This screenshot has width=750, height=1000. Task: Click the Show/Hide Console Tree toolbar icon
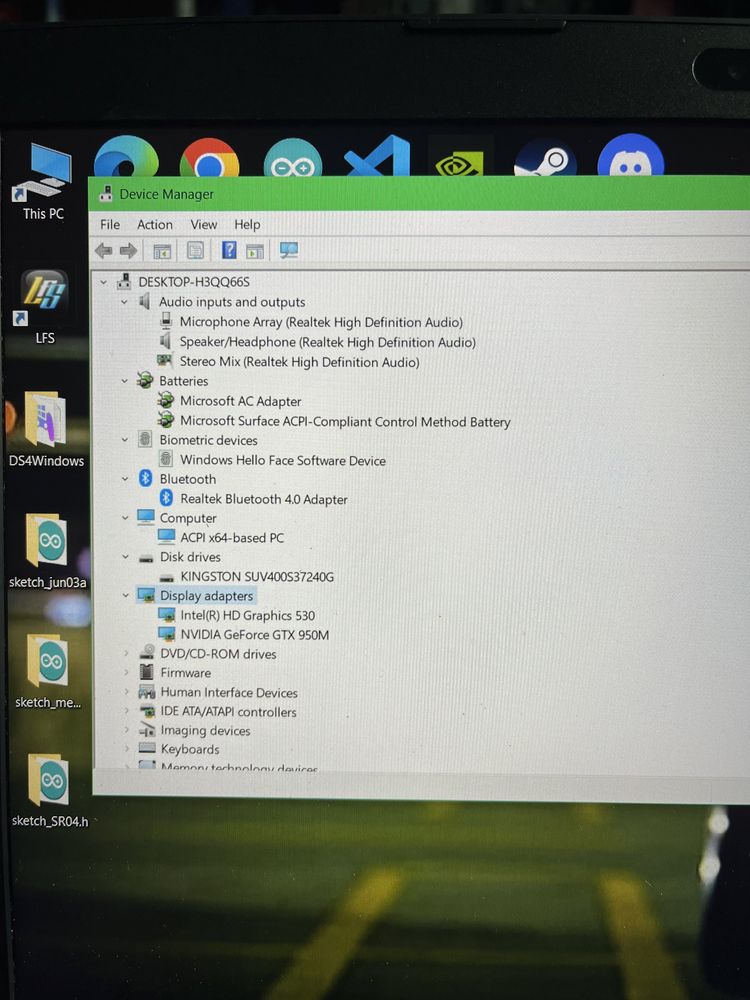coord(162,251)
